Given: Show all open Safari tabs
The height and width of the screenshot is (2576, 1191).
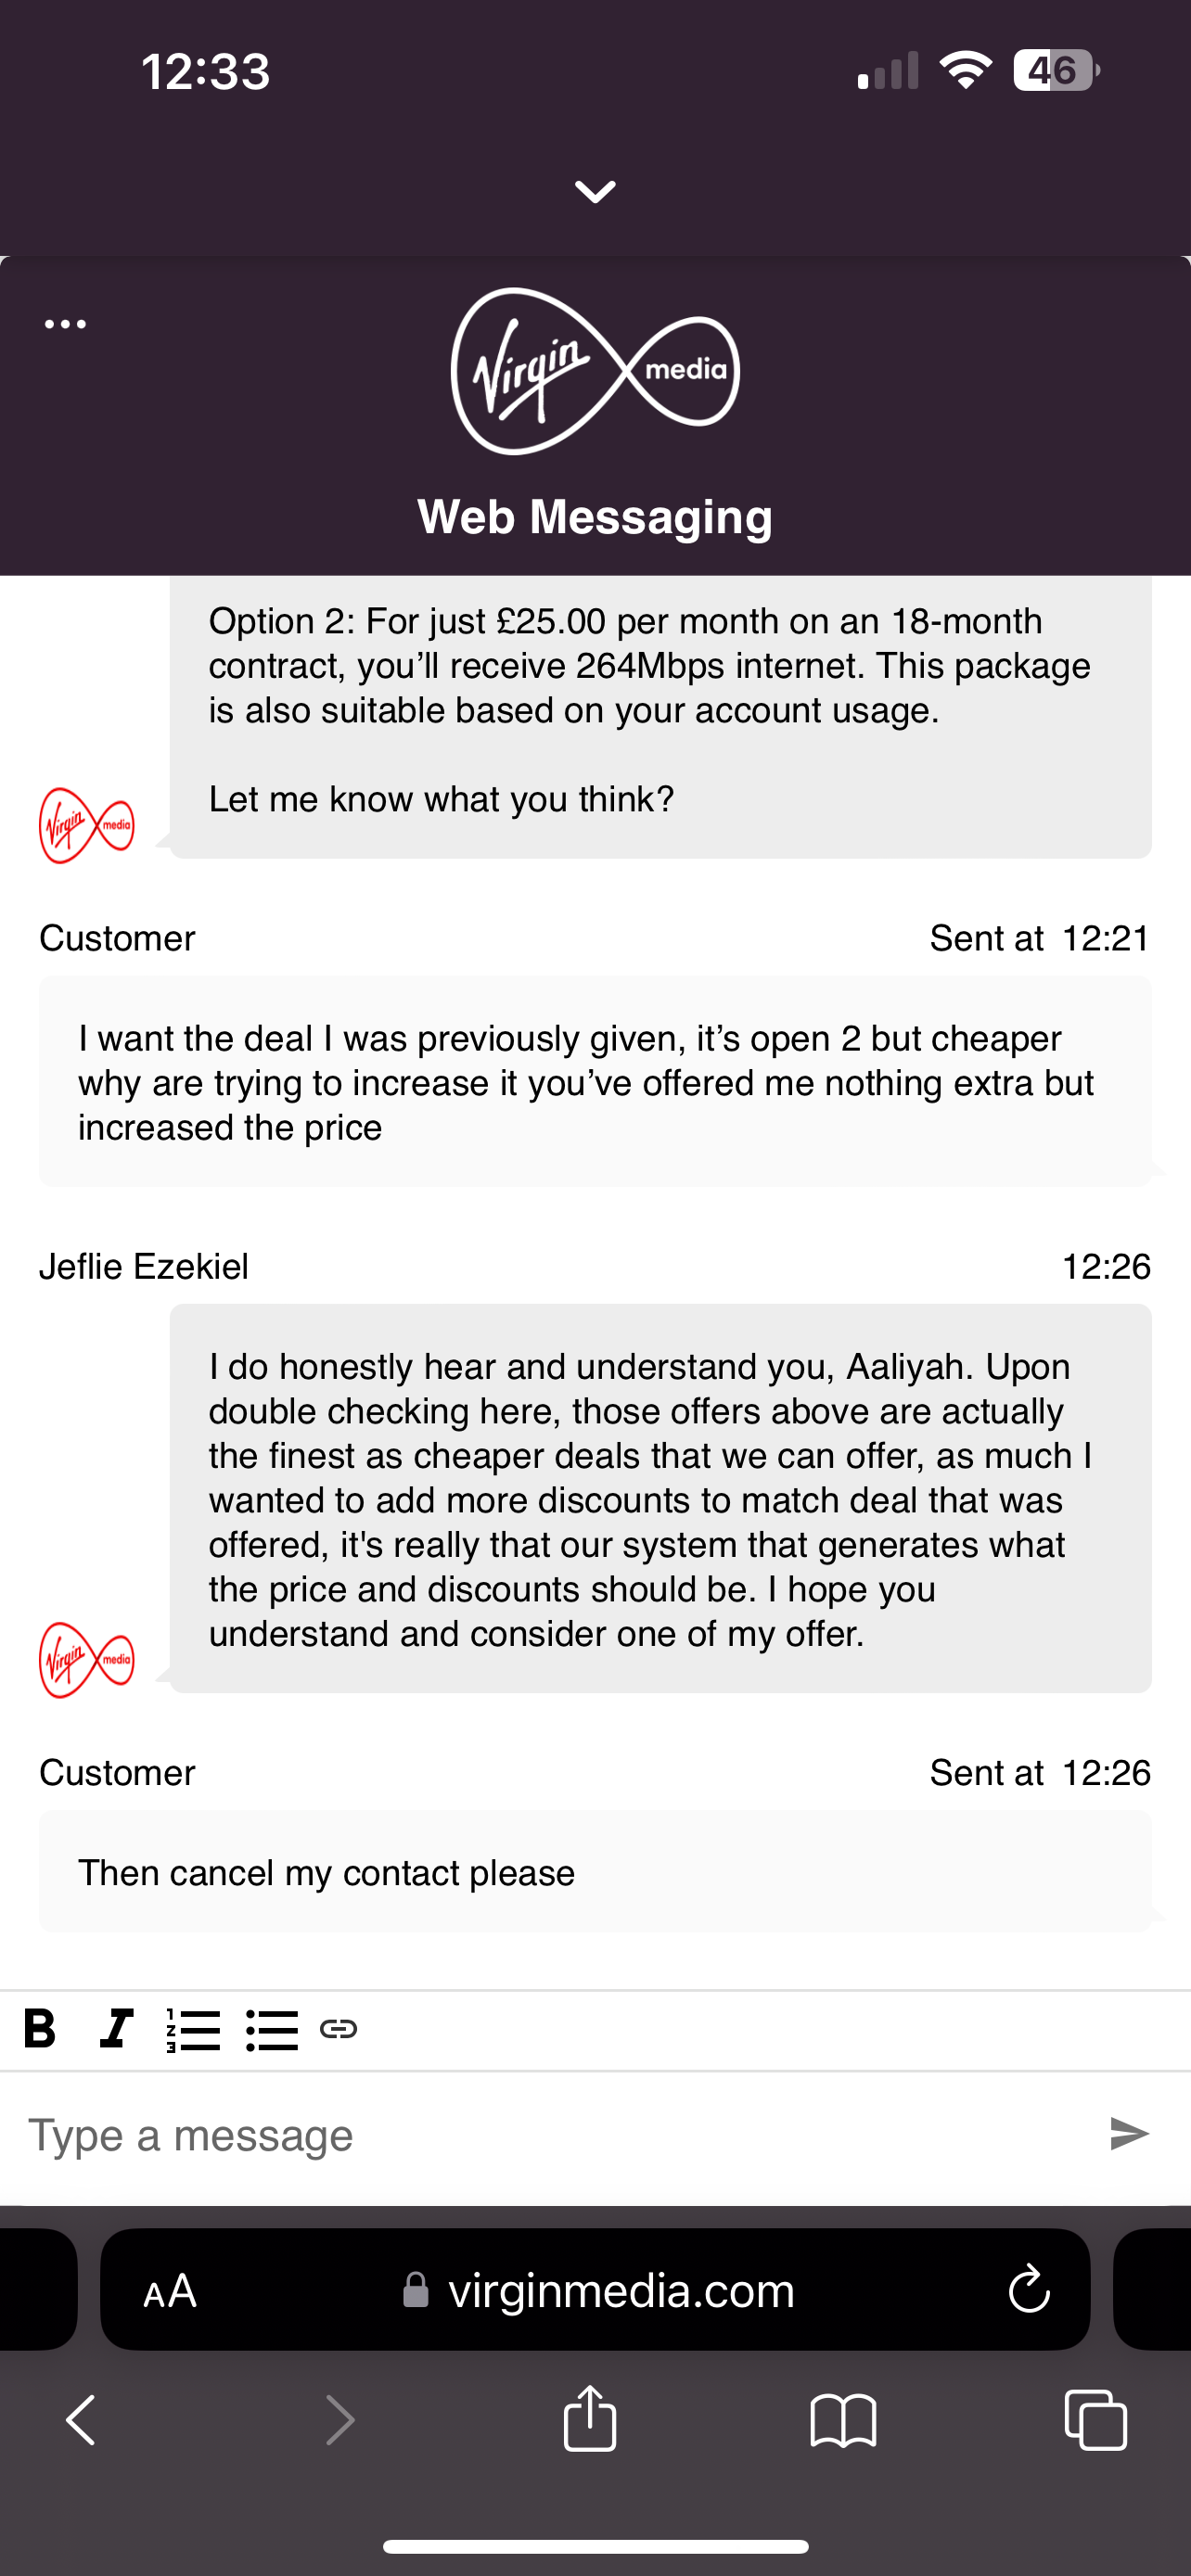Looking at the screenshot, I should tap(1096, 2420).
